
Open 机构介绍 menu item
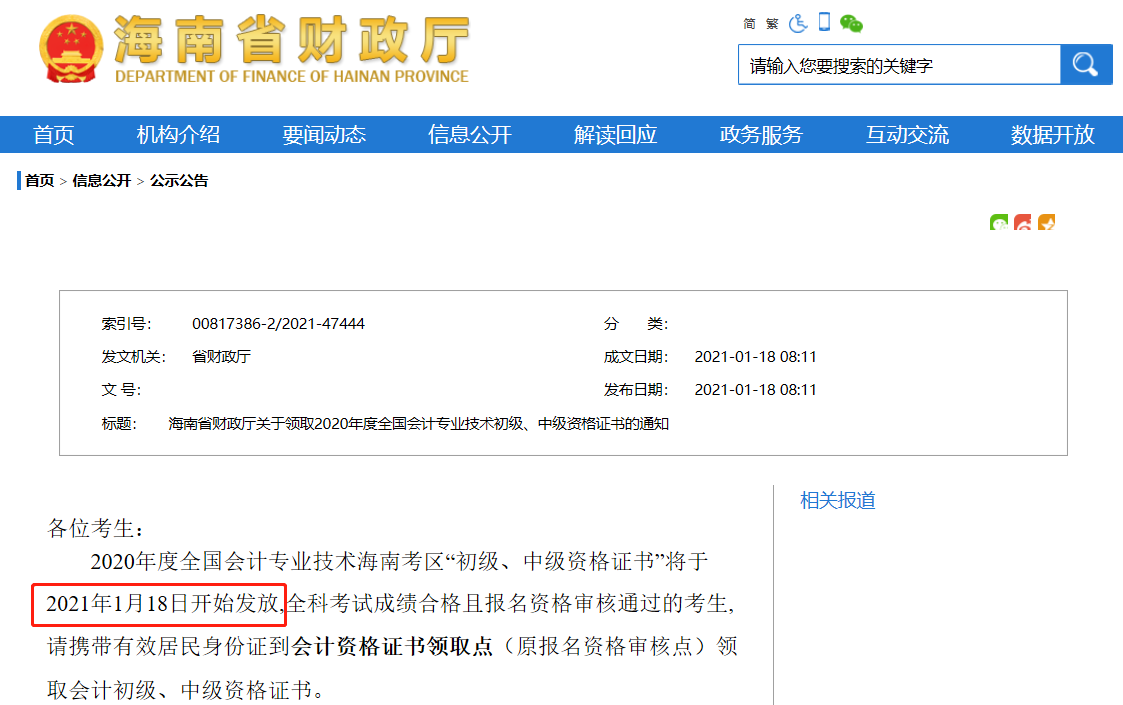[178, 135]
